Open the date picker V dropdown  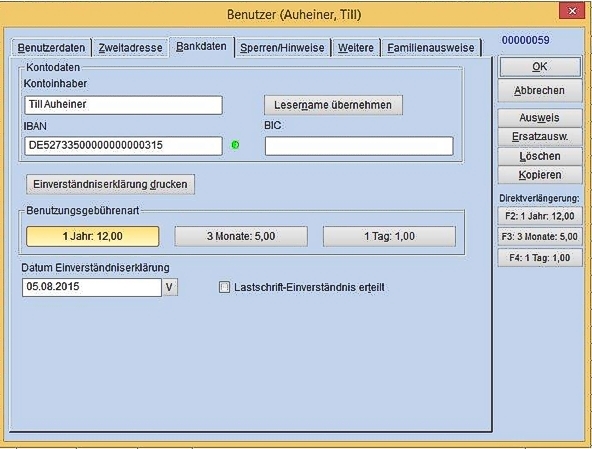pyautogui.click(x=170, y=287)
